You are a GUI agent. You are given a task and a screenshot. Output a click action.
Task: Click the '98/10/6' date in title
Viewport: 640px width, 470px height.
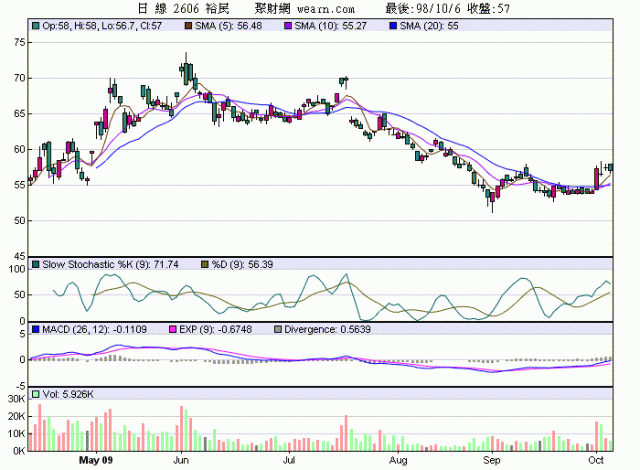click(x=438, y=9)
